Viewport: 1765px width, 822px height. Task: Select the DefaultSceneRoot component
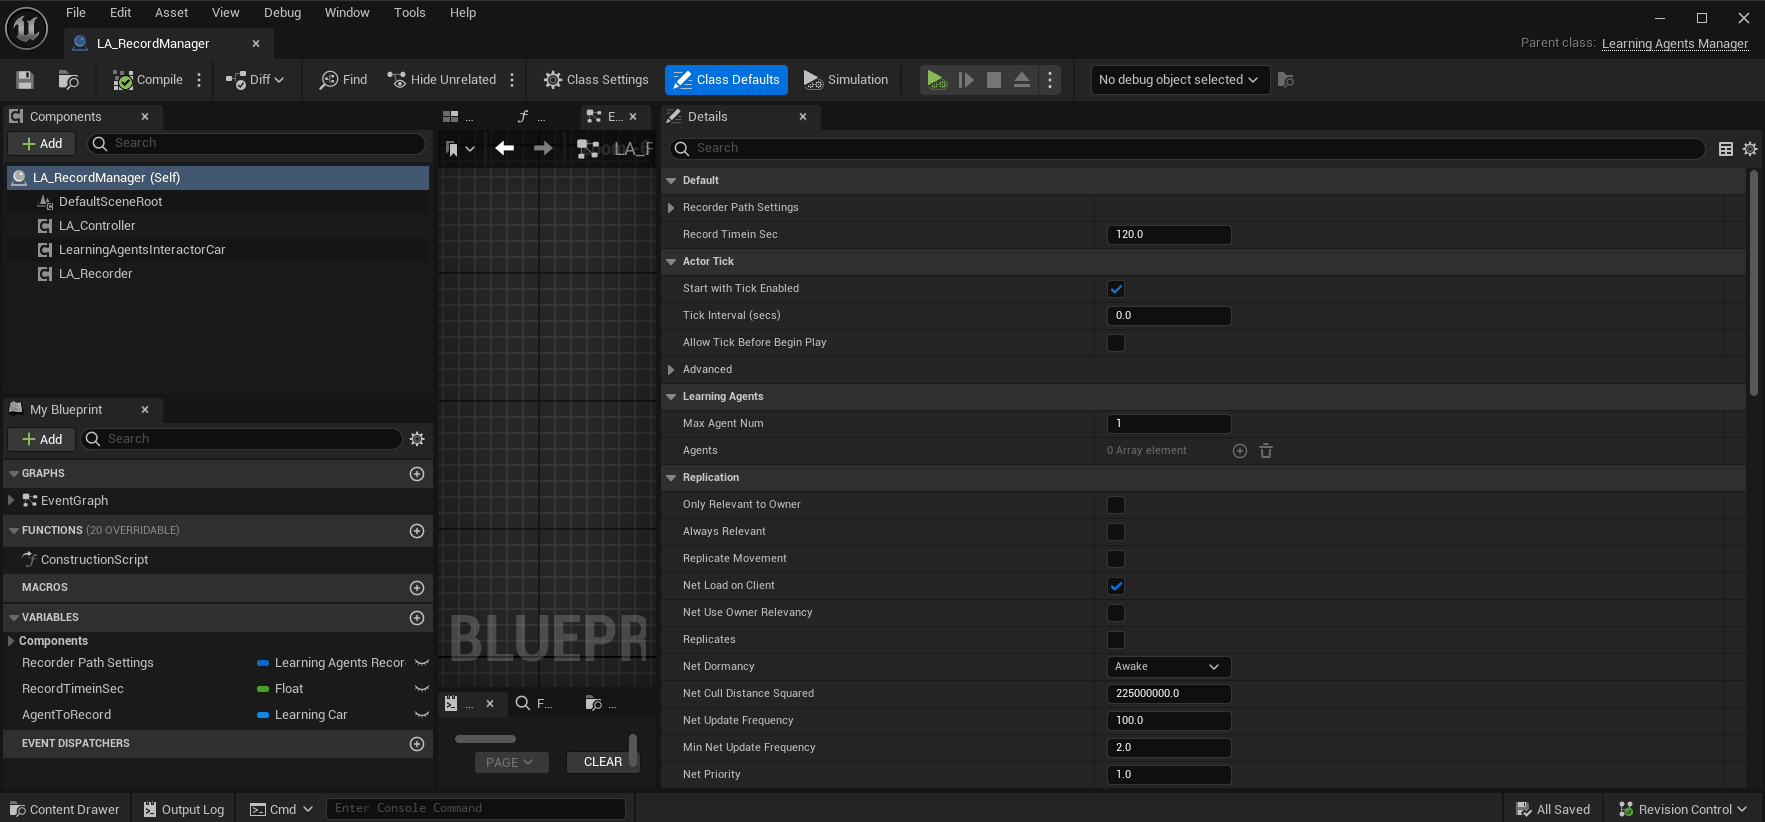pyautogui.click(x=110, y=202)
